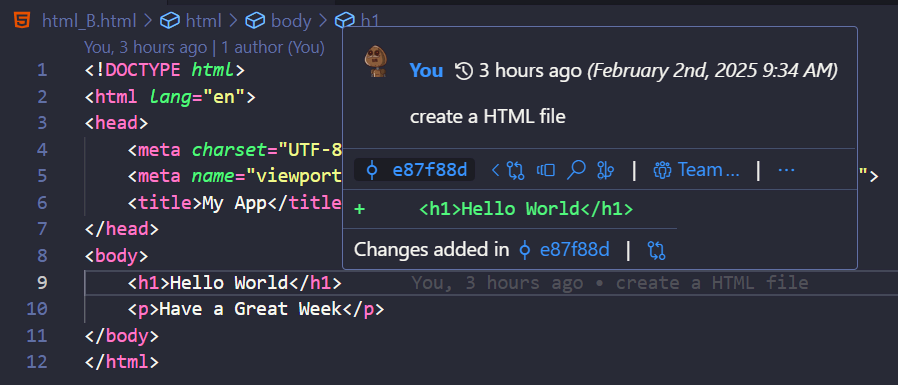898x385 pixels.
Task: Click 'My App' title text on line 6
Action: click(235, 203)
